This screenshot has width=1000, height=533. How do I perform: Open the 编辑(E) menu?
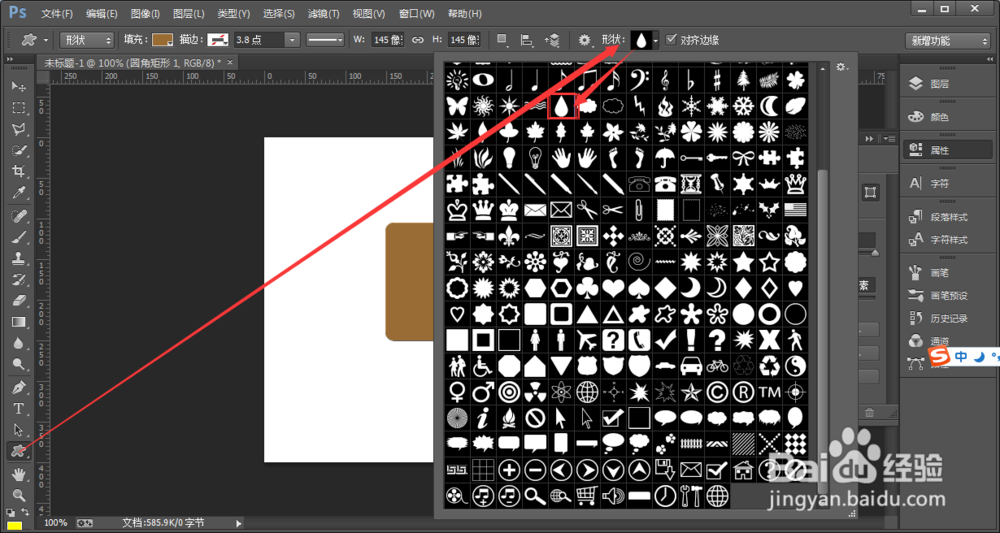(x=101, y=13)
